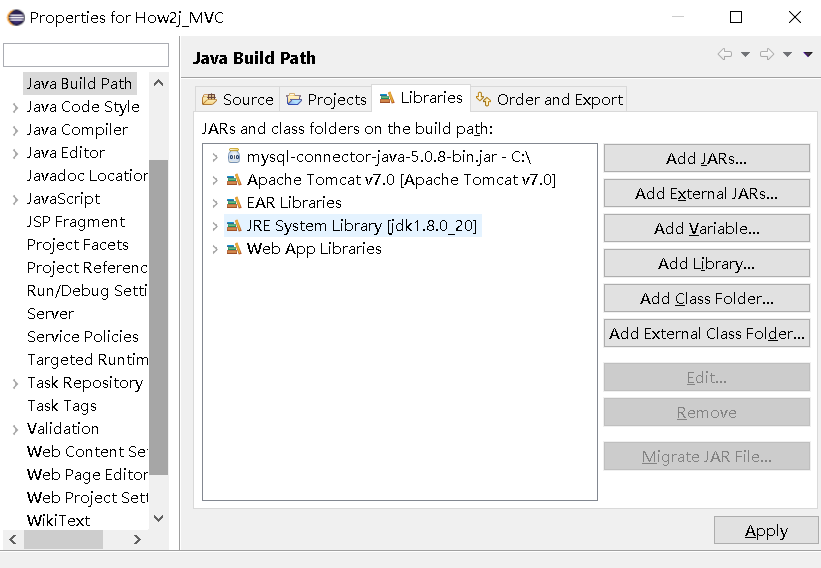Select Web Project Settings in the tree

[x=87, y=498]
